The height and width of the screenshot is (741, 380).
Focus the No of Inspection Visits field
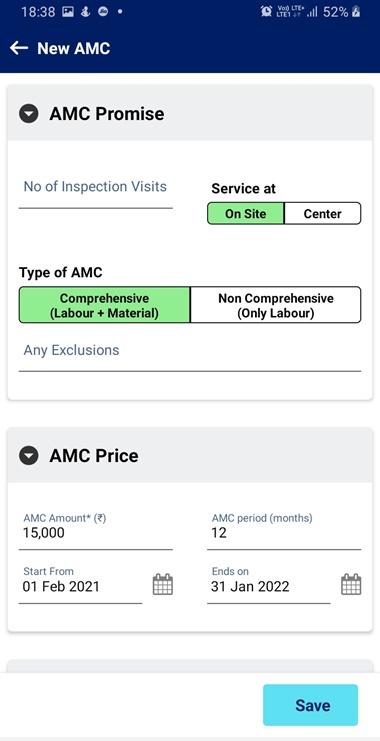(x=95, y=191)
